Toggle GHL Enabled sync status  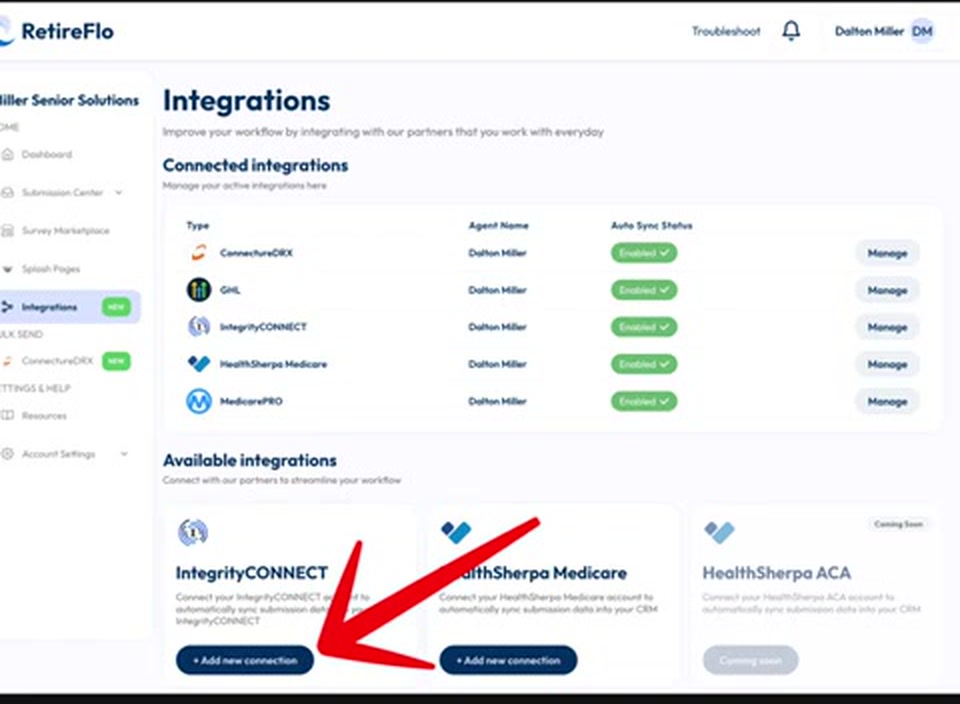(x=643, y=290)
